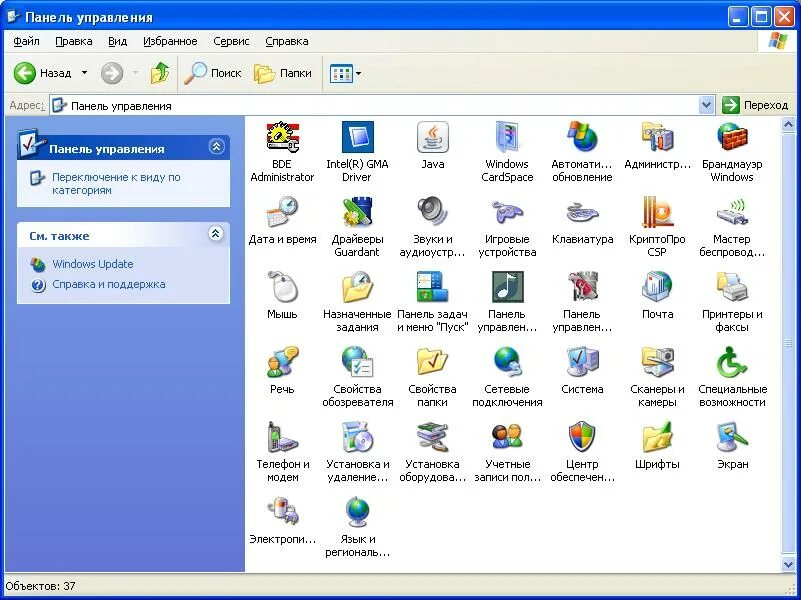Expand the Назад history dropdown arrow
The height and width of the screenshot is (600, 801).
84,74
